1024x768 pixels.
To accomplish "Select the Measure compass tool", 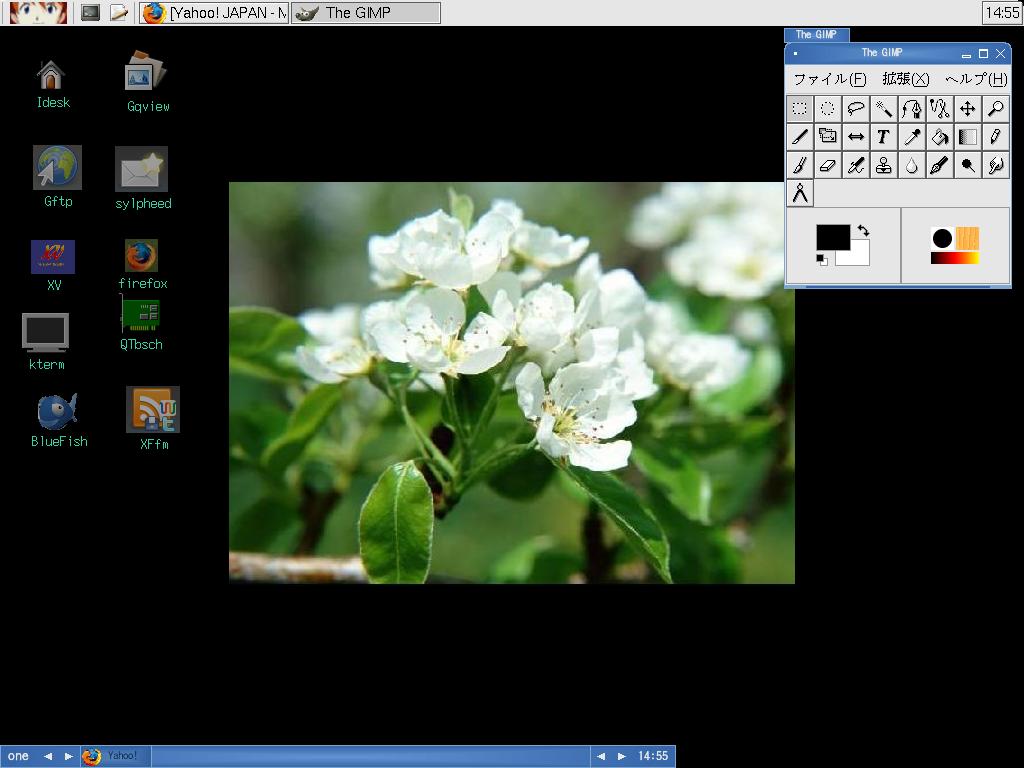I will click(800, 193).
